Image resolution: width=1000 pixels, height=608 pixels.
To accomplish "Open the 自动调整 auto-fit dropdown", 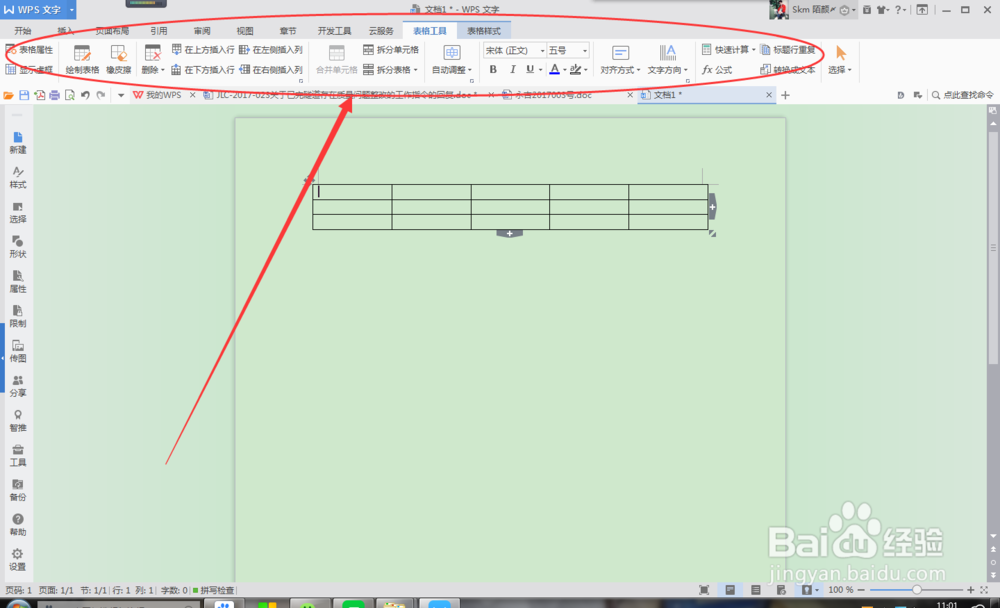I will tap(452, 60).
